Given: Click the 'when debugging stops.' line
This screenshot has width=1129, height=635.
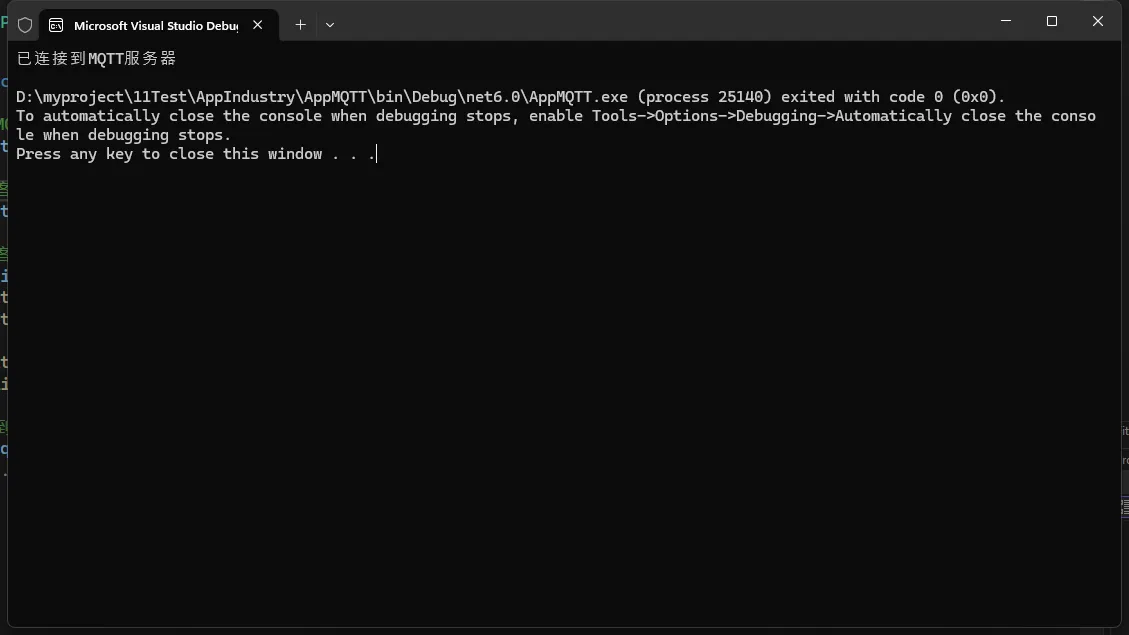Looking at the screenshot, I should 136,135.
